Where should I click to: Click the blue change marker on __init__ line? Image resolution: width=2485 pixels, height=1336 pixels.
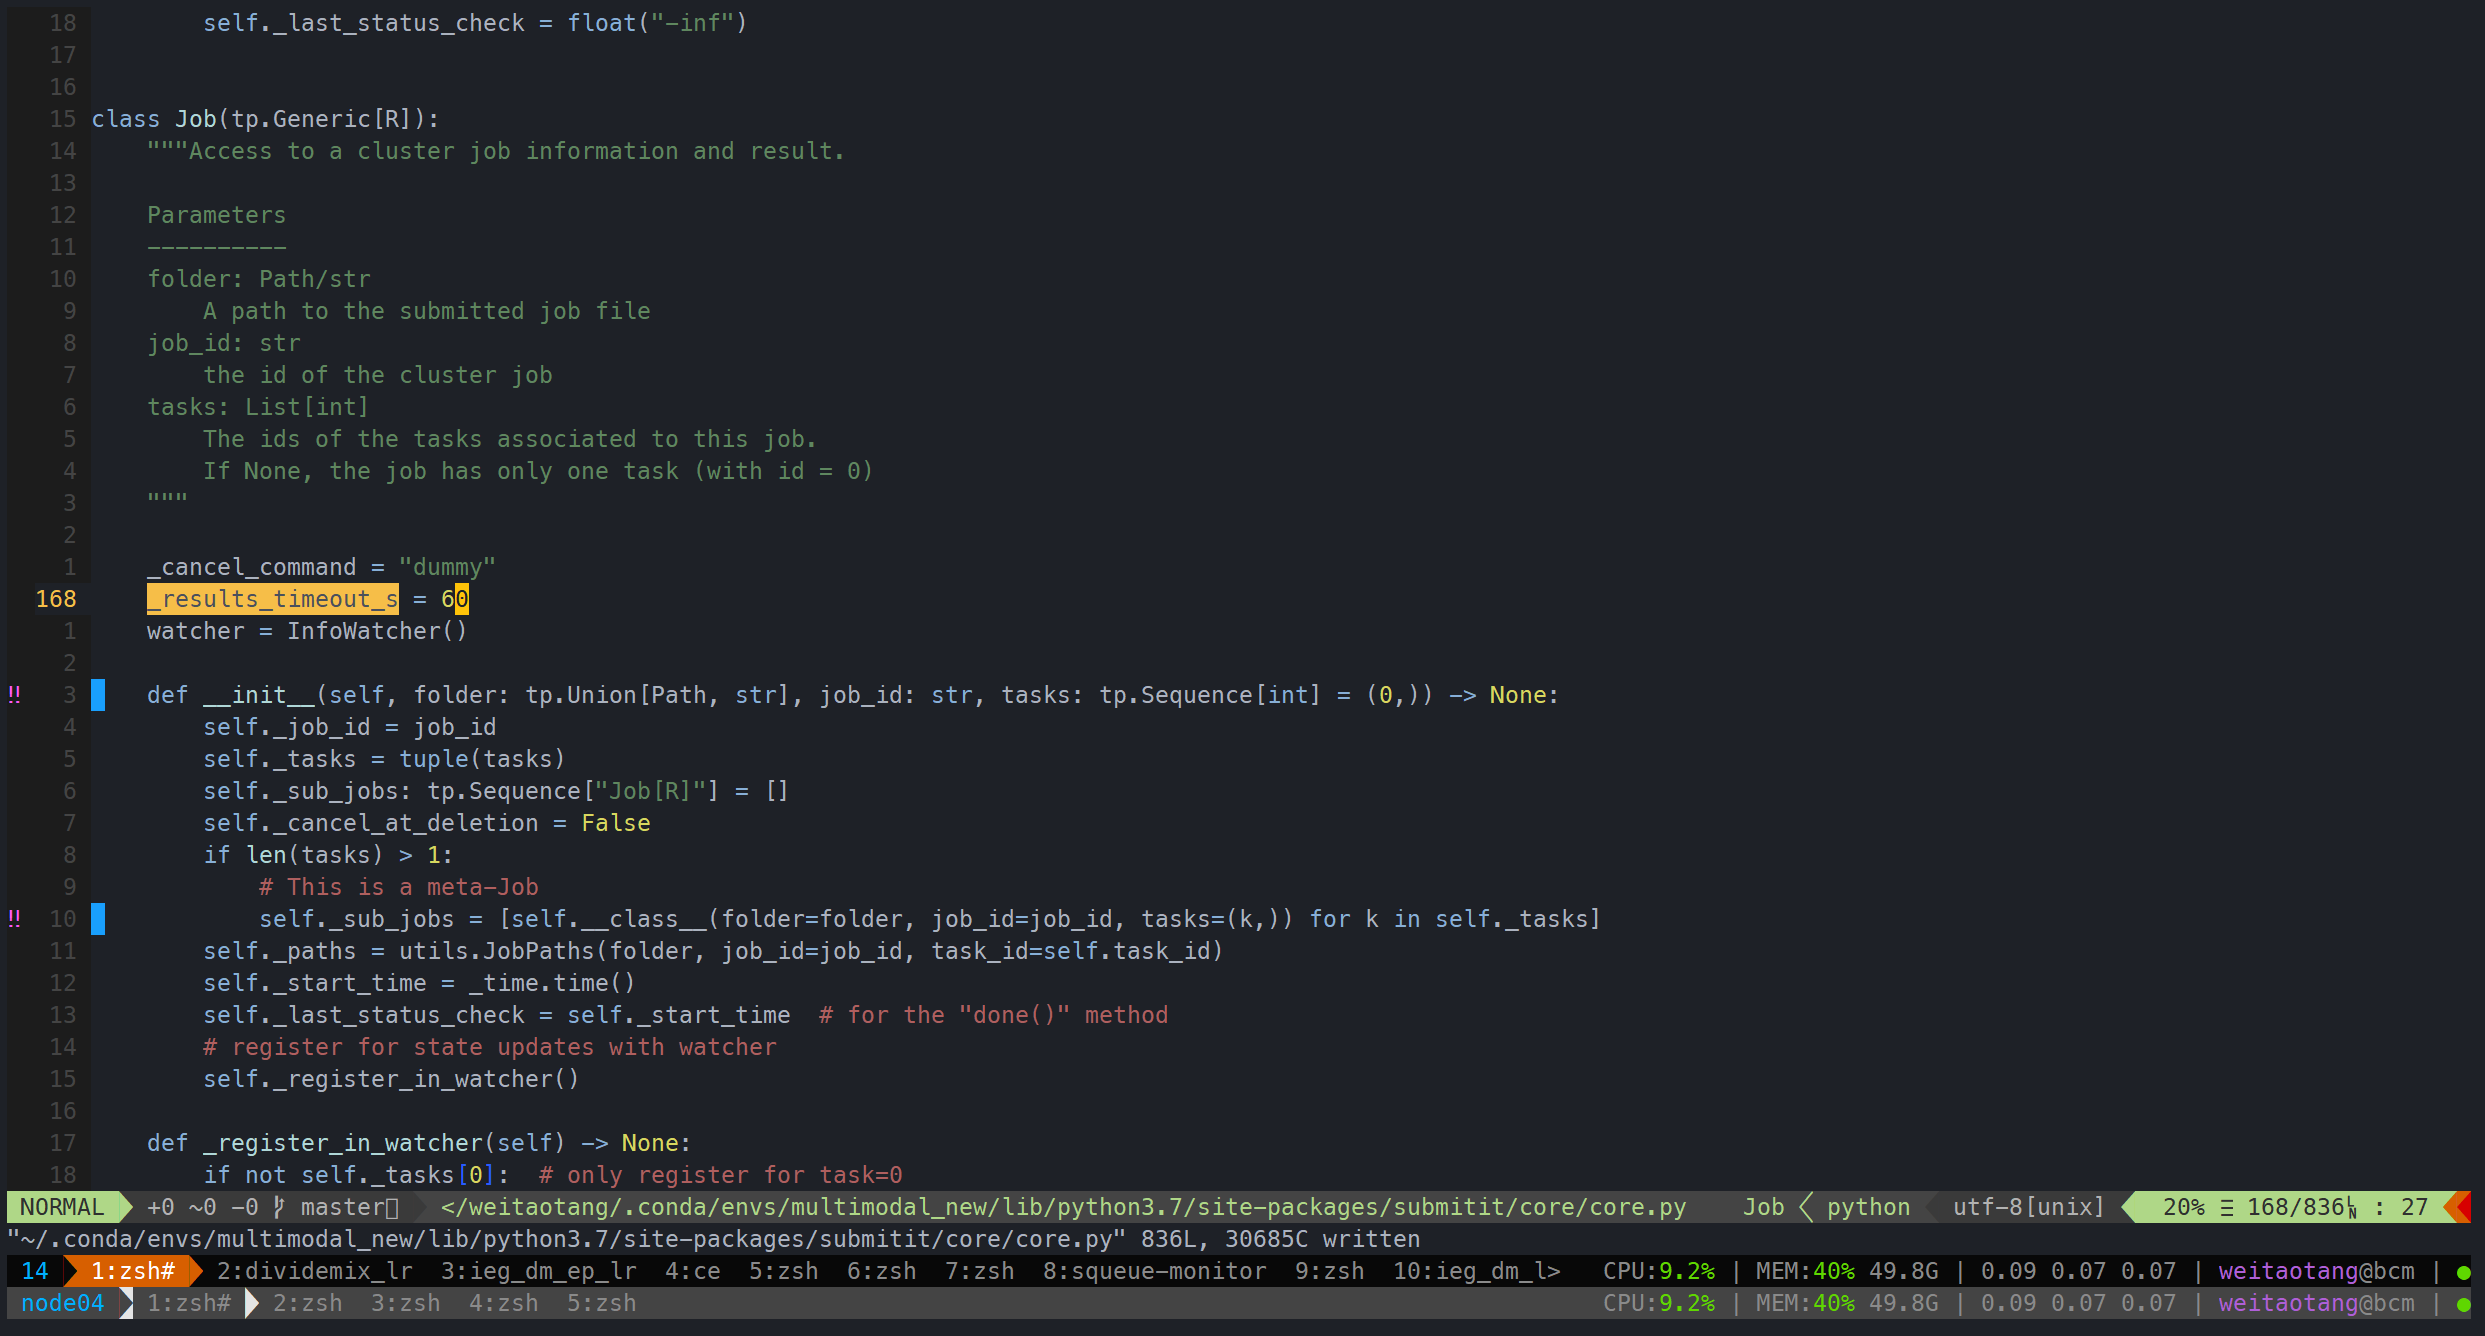[98, 695]
